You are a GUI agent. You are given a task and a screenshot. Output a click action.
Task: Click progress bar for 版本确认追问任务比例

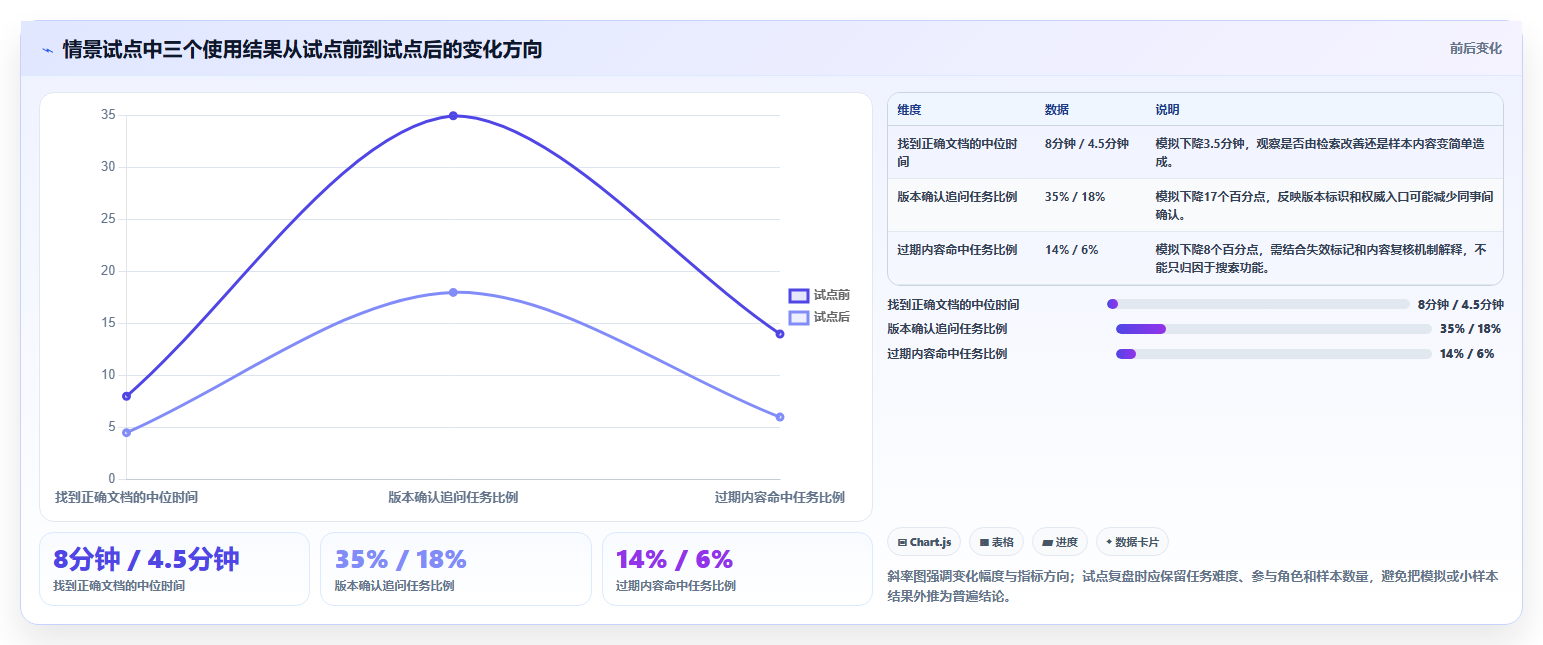pos(1274,329)
